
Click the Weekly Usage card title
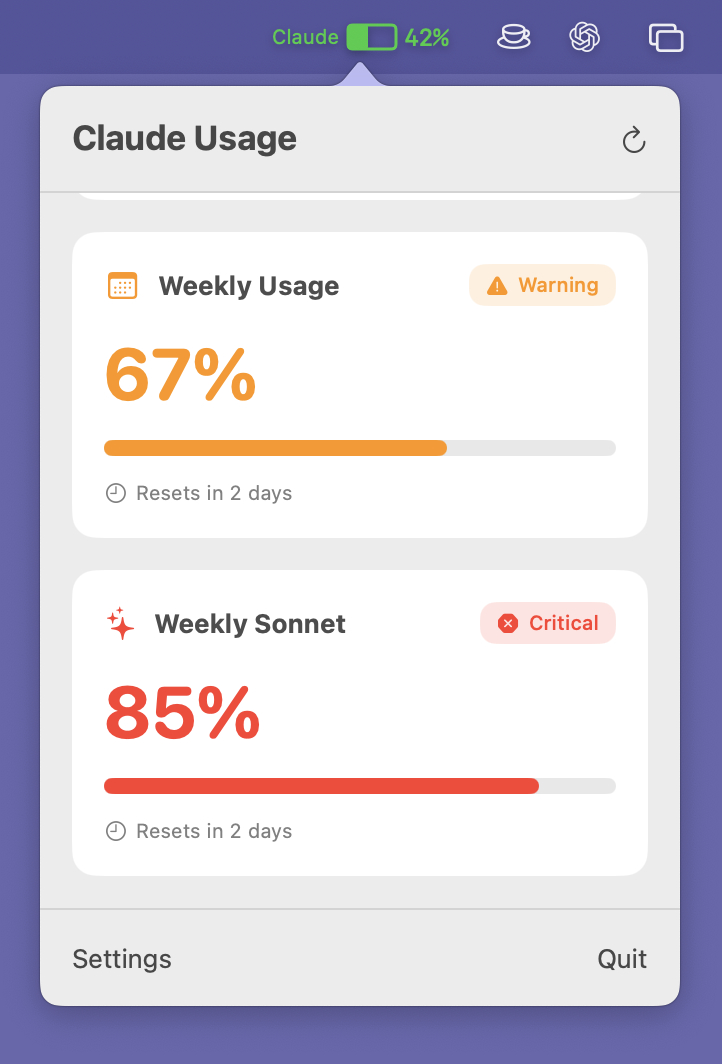pos(249,286)
